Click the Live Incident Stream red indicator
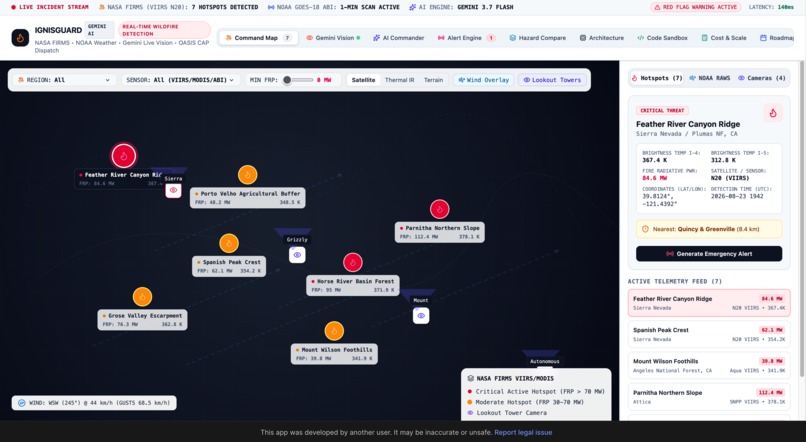This screenshot has width=806, height=442. tap(13, 7)
